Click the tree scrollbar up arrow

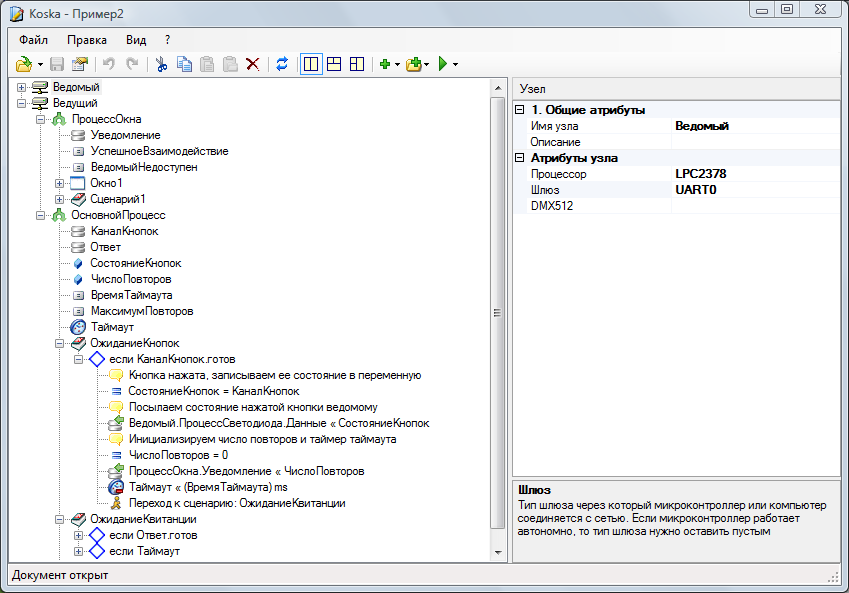click(x=498, y=88)
